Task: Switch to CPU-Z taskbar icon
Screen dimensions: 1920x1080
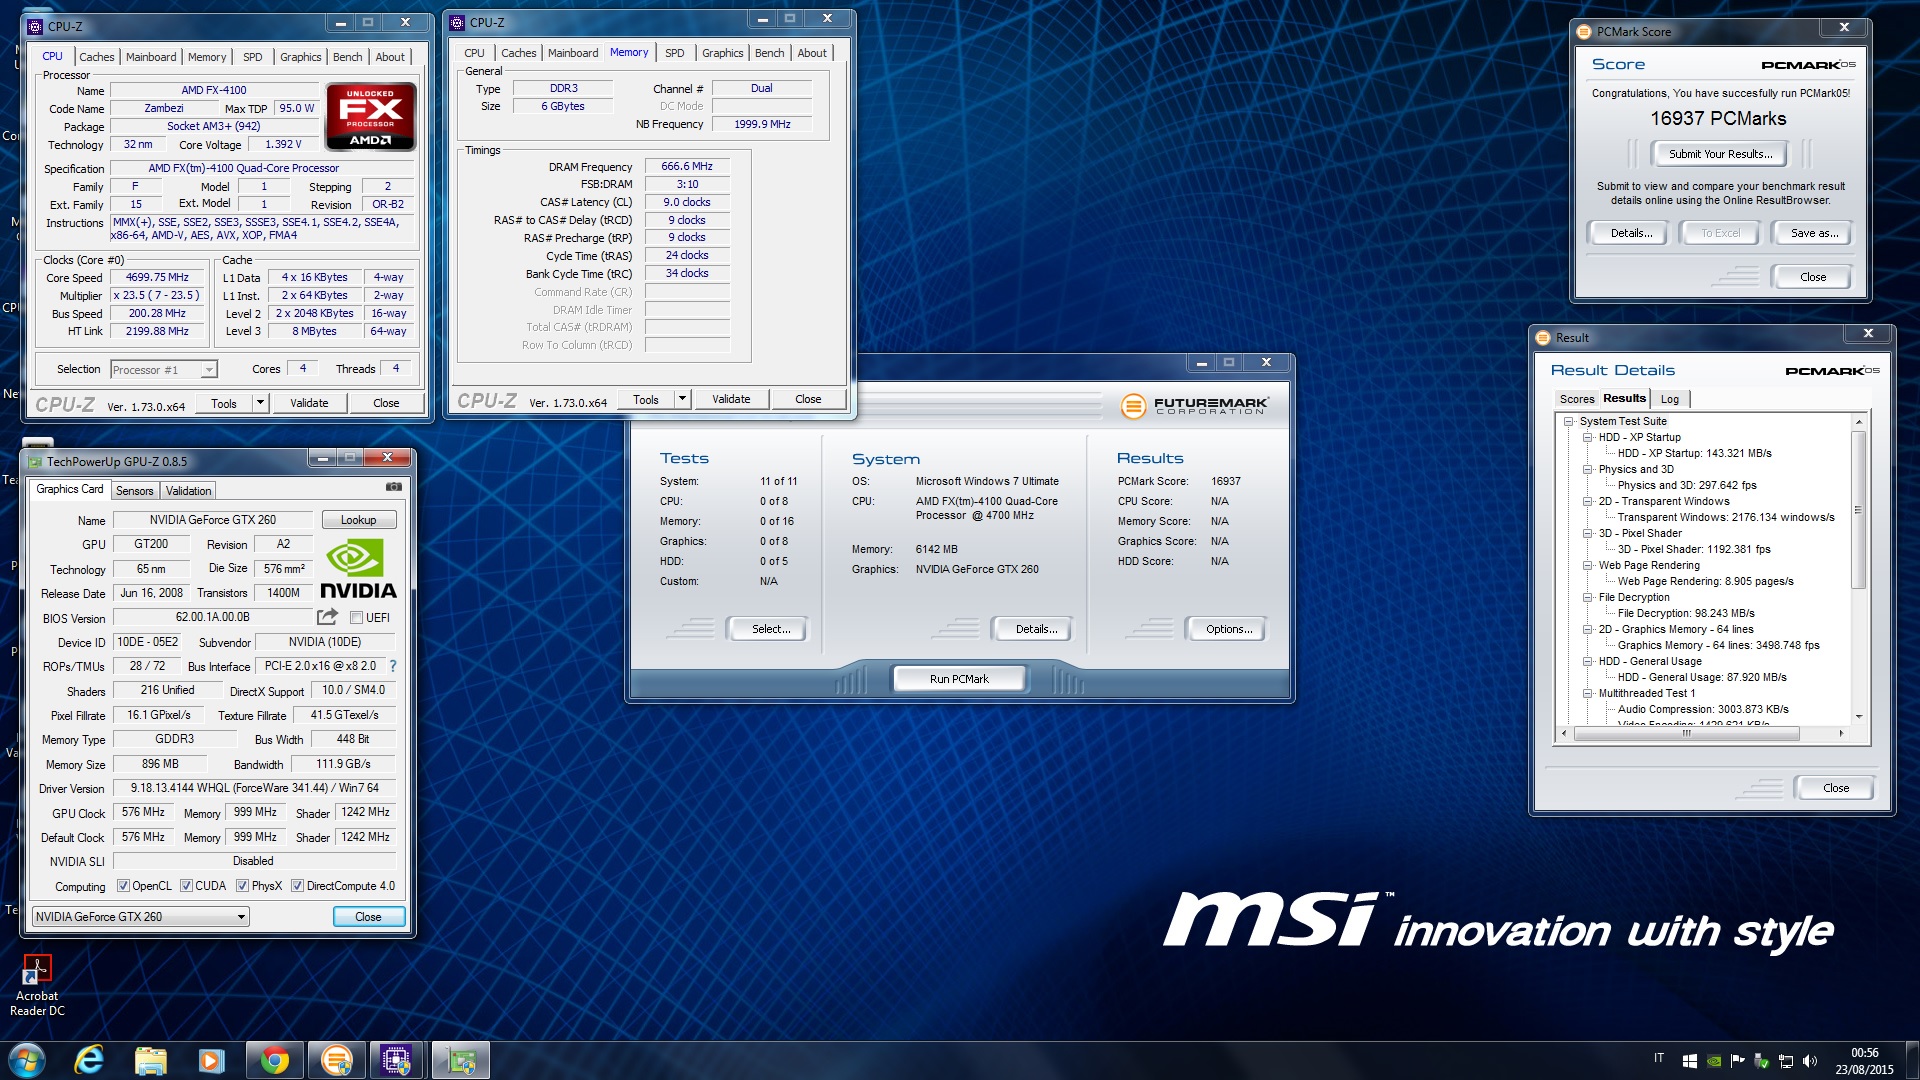Action: point(397,1060)
